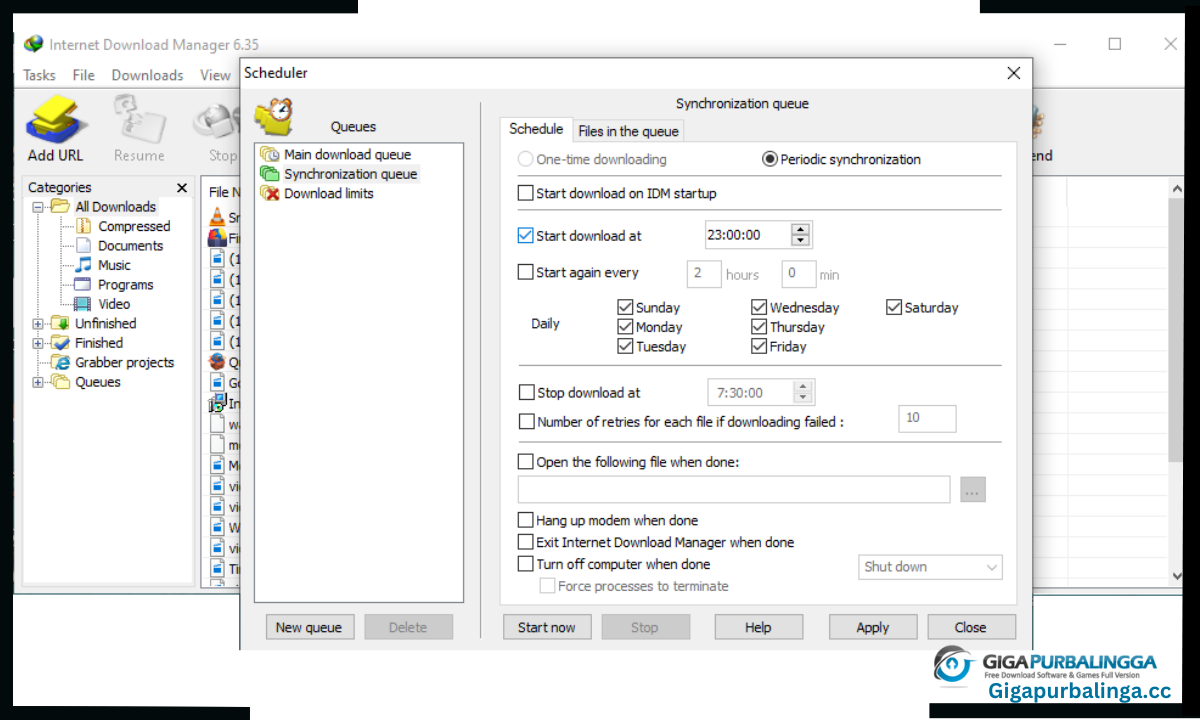Click the Documents category icon
This screenshot has height=720, width=1200.
pos(83,245)
